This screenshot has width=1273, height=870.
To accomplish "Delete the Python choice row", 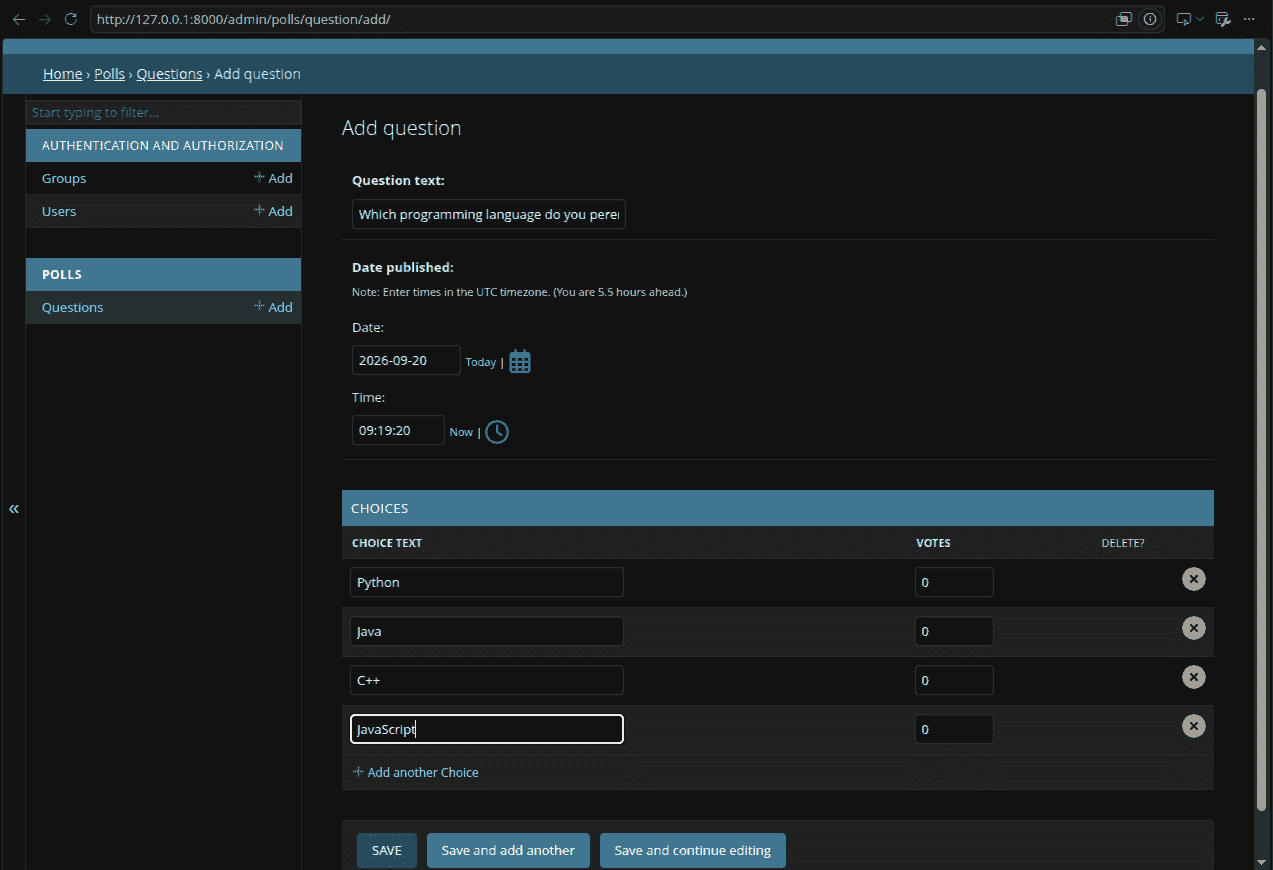I will point(1193,579).
